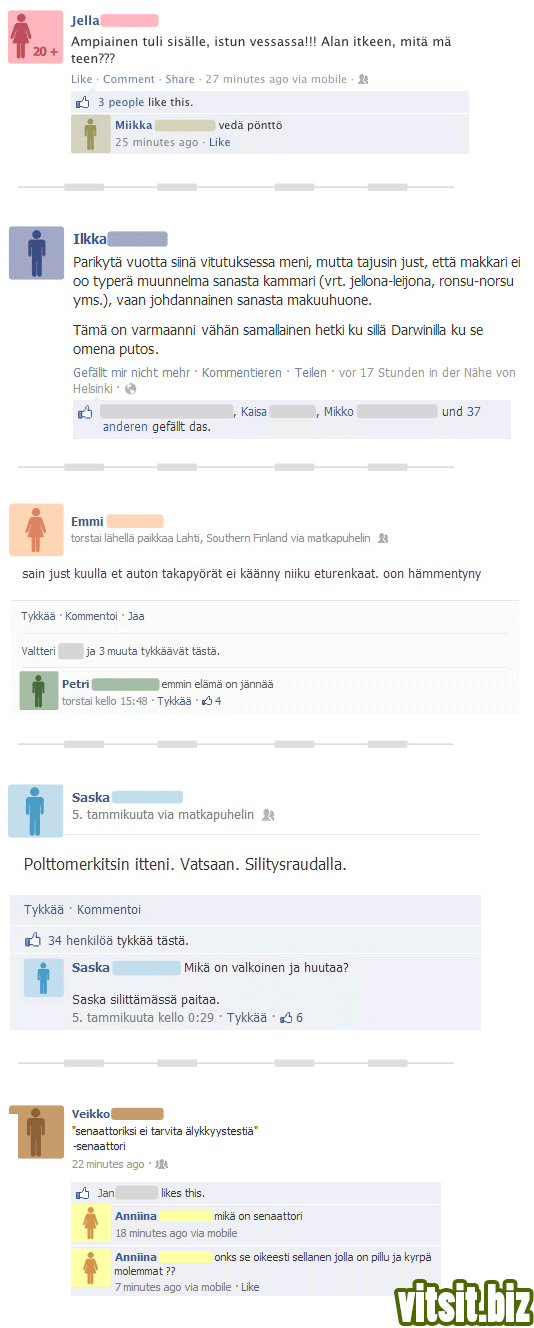Open Petri's green comment avatar
Image resolution: width=534 pixels, height=1328 pixels.
click(39, 691)
